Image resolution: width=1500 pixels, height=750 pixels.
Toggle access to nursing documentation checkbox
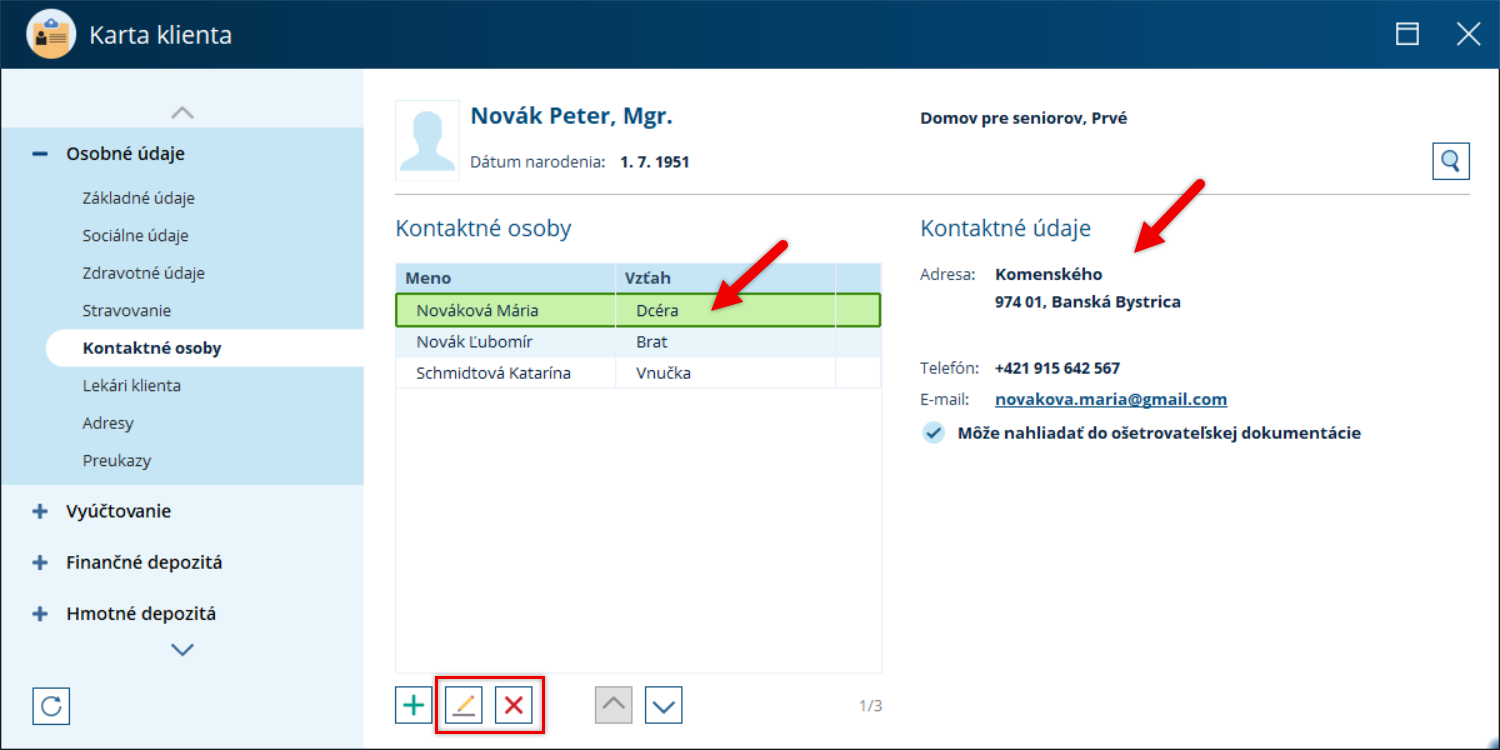click(933, 433)
